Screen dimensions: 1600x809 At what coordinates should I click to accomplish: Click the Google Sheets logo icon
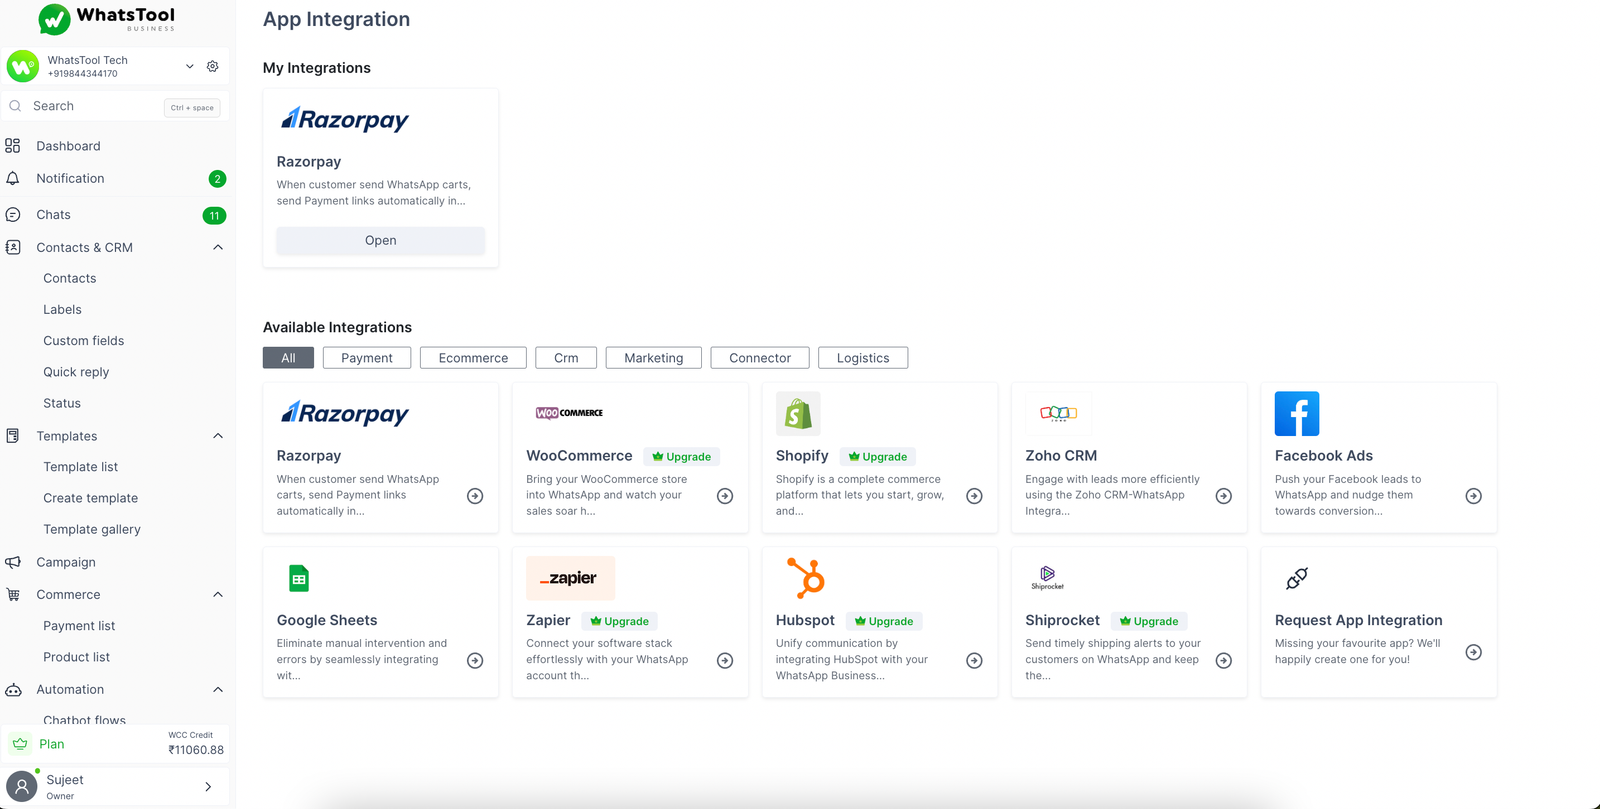point(299,578)
